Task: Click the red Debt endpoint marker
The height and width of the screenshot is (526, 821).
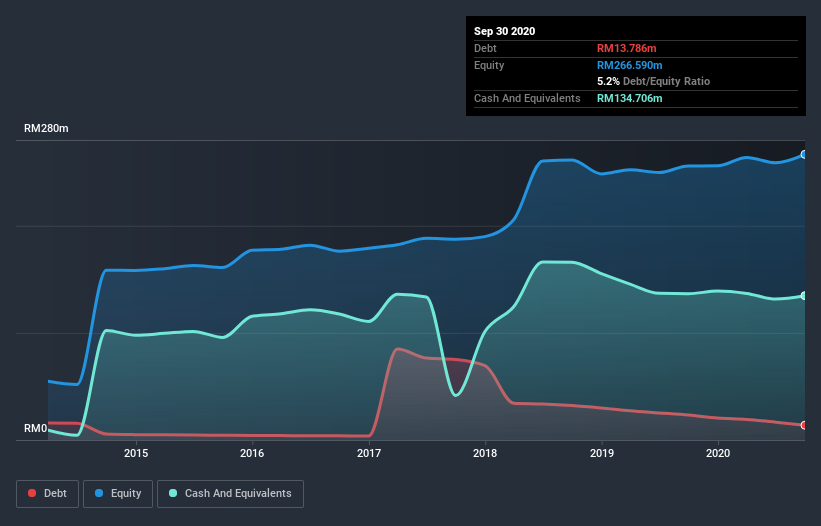Action: tap(804, 425)
